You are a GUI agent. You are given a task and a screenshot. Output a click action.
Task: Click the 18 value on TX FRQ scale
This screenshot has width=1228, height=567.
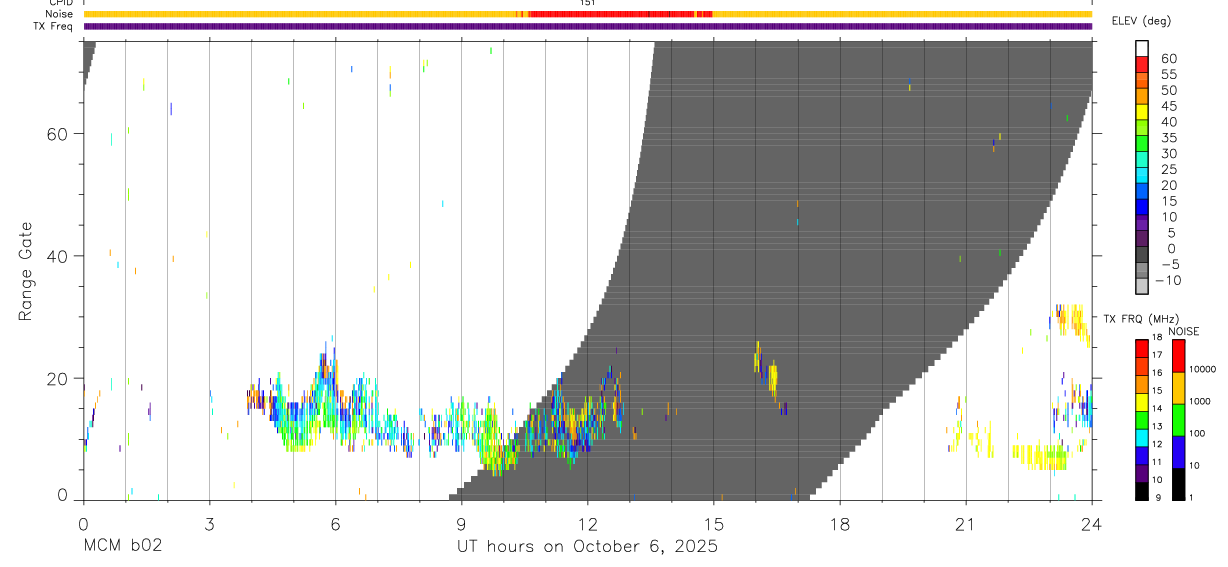(x=1156, y=337)
